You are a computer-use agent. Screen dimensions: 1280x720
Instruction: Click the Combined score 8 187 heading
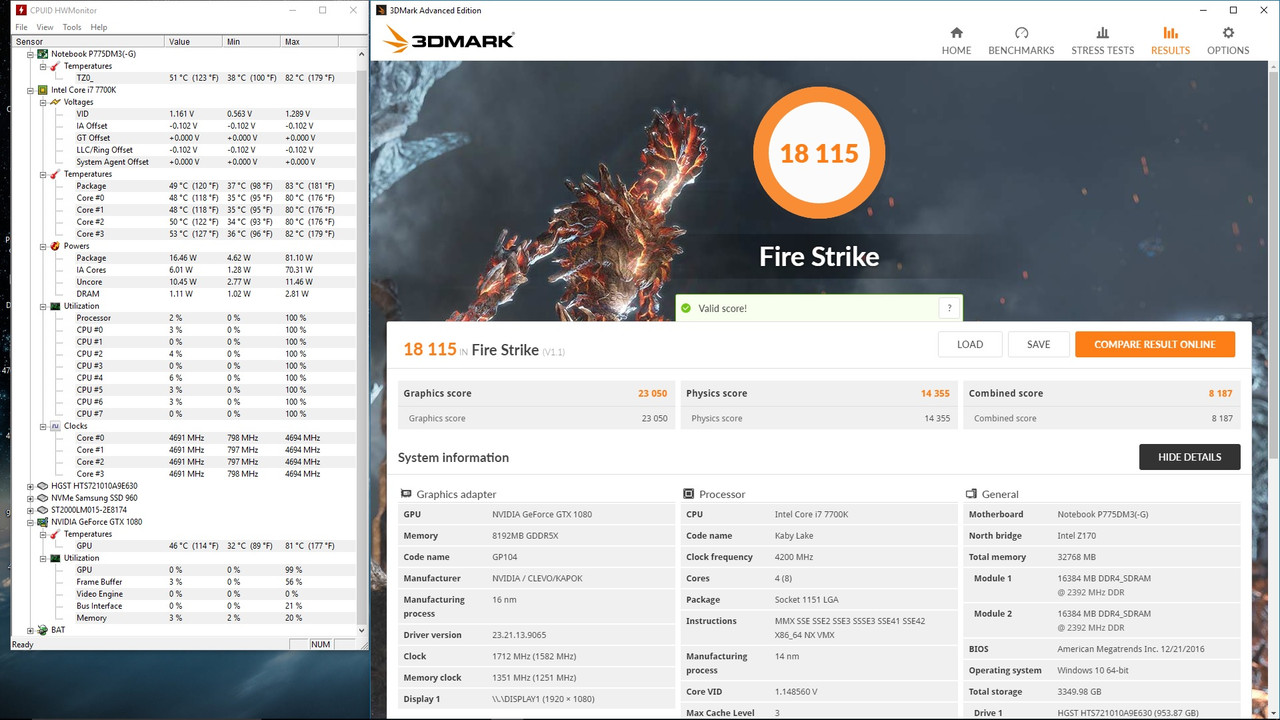pos(1101,393)
